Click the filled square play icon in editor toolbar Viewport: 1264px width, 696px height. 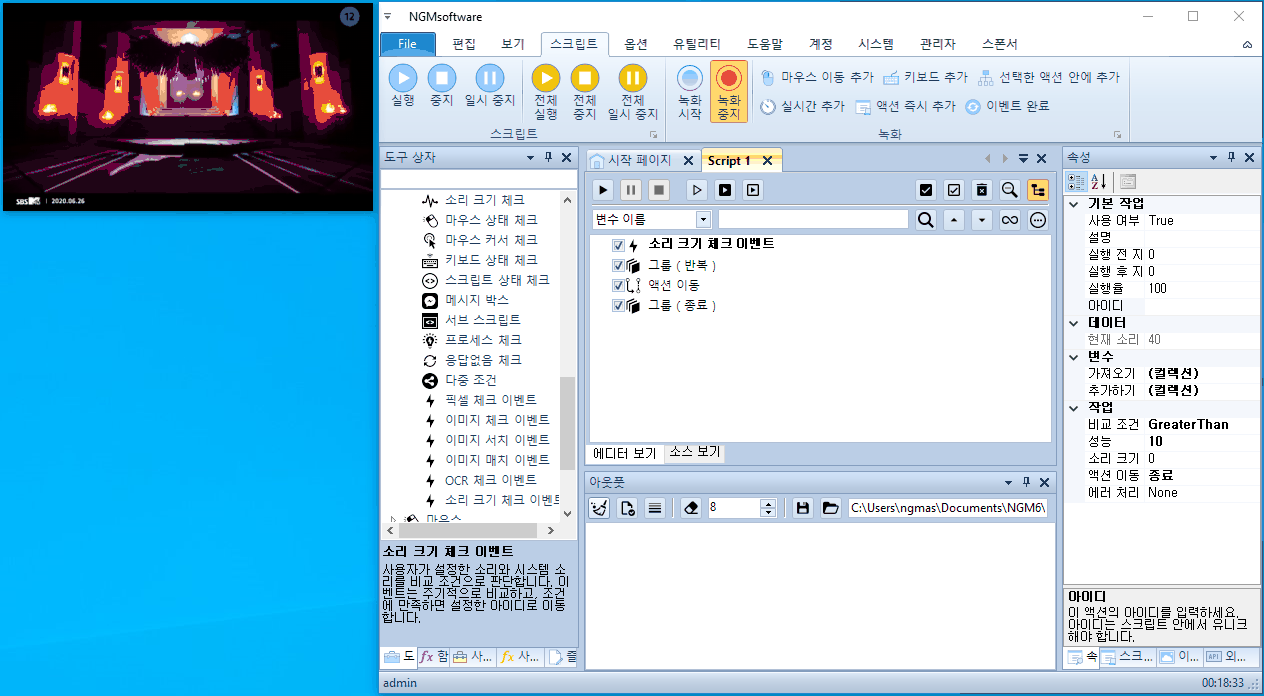[x=725, y=190]
